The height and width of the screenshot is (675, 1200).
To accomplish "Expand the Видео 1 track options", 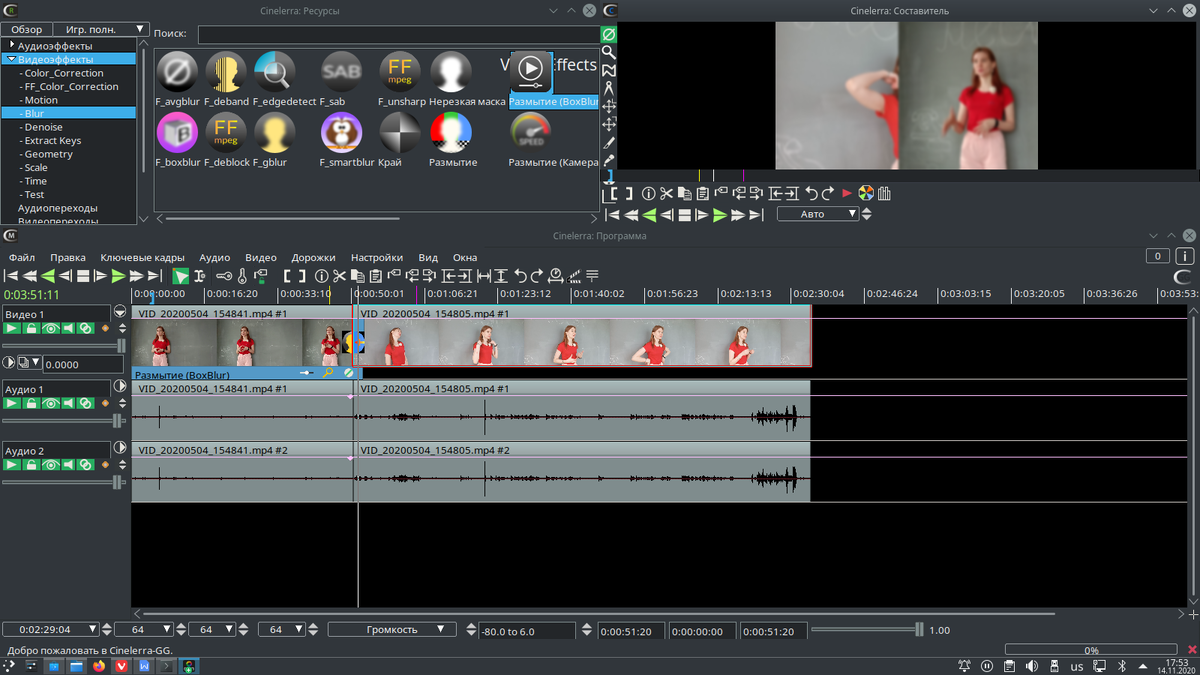I will click(x=120, y=313).
